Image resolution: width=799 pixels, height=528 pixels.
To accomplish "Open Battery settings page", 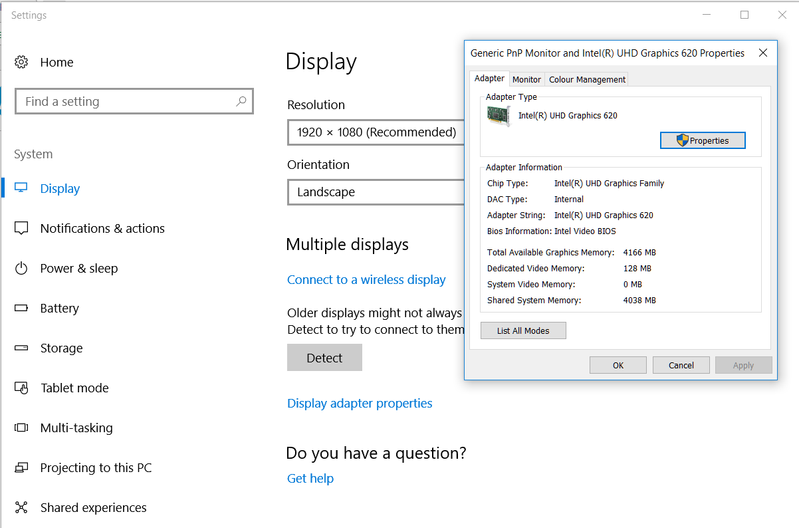I will (60, 308).
